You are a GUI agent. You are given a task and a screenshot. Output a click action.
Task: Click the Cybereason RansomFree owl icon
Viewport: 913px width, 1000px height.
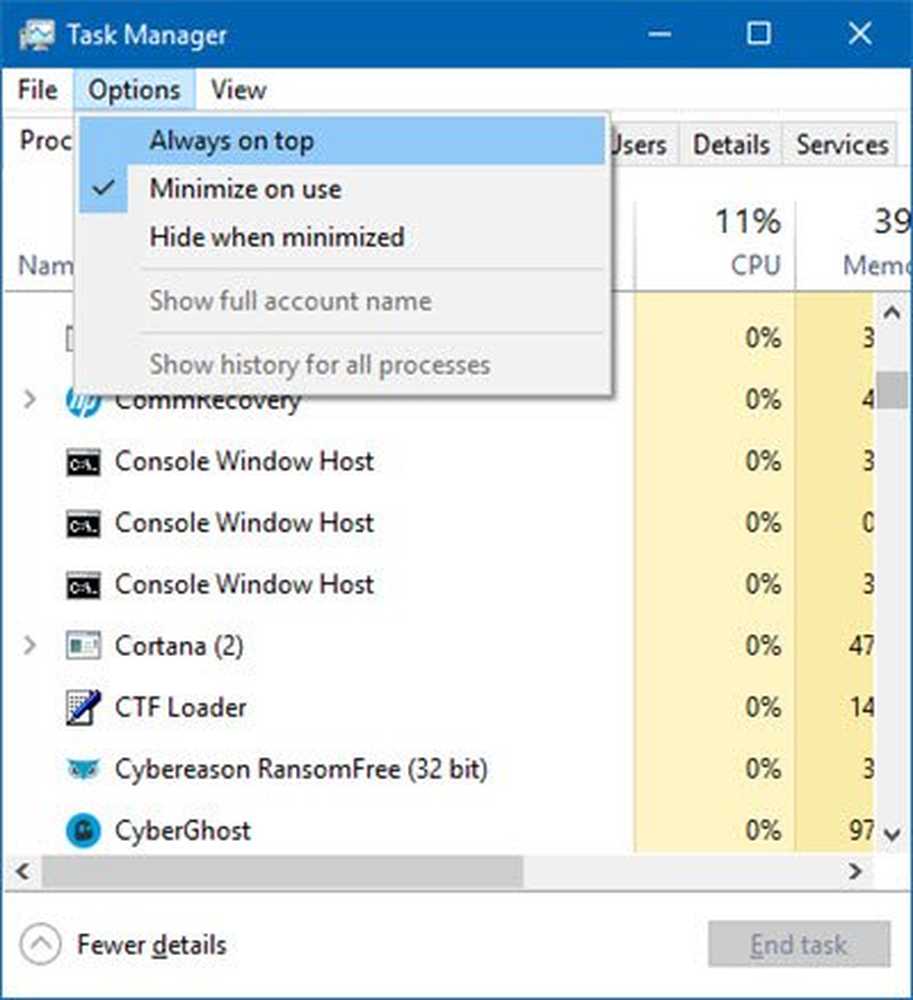coord(83,769)
